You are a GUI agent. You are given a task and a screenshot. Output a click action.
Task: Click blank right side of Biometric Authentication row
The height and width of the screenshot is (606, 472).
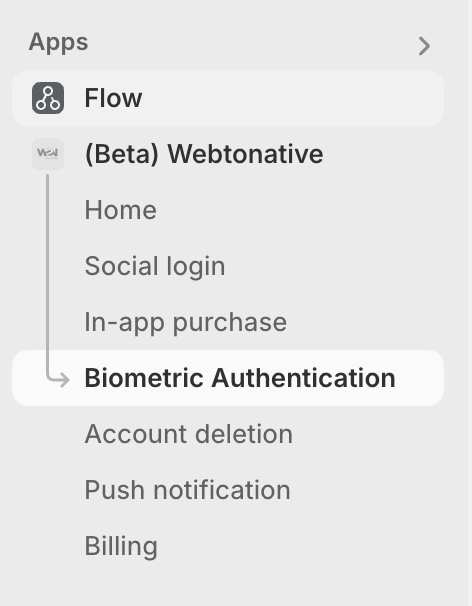(421, 378)
